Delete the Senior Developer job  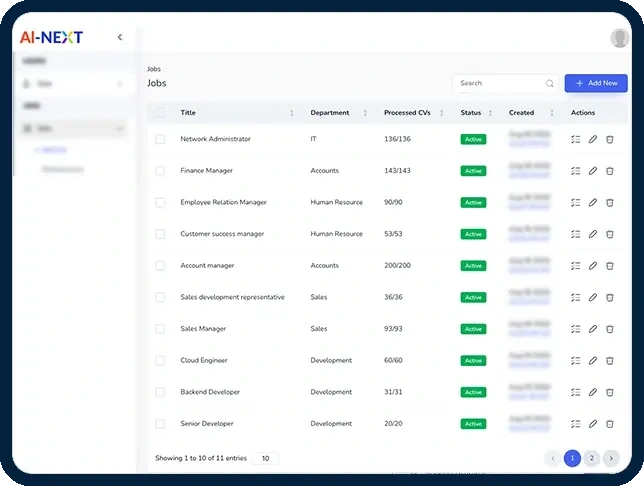[x=610, y=424]
